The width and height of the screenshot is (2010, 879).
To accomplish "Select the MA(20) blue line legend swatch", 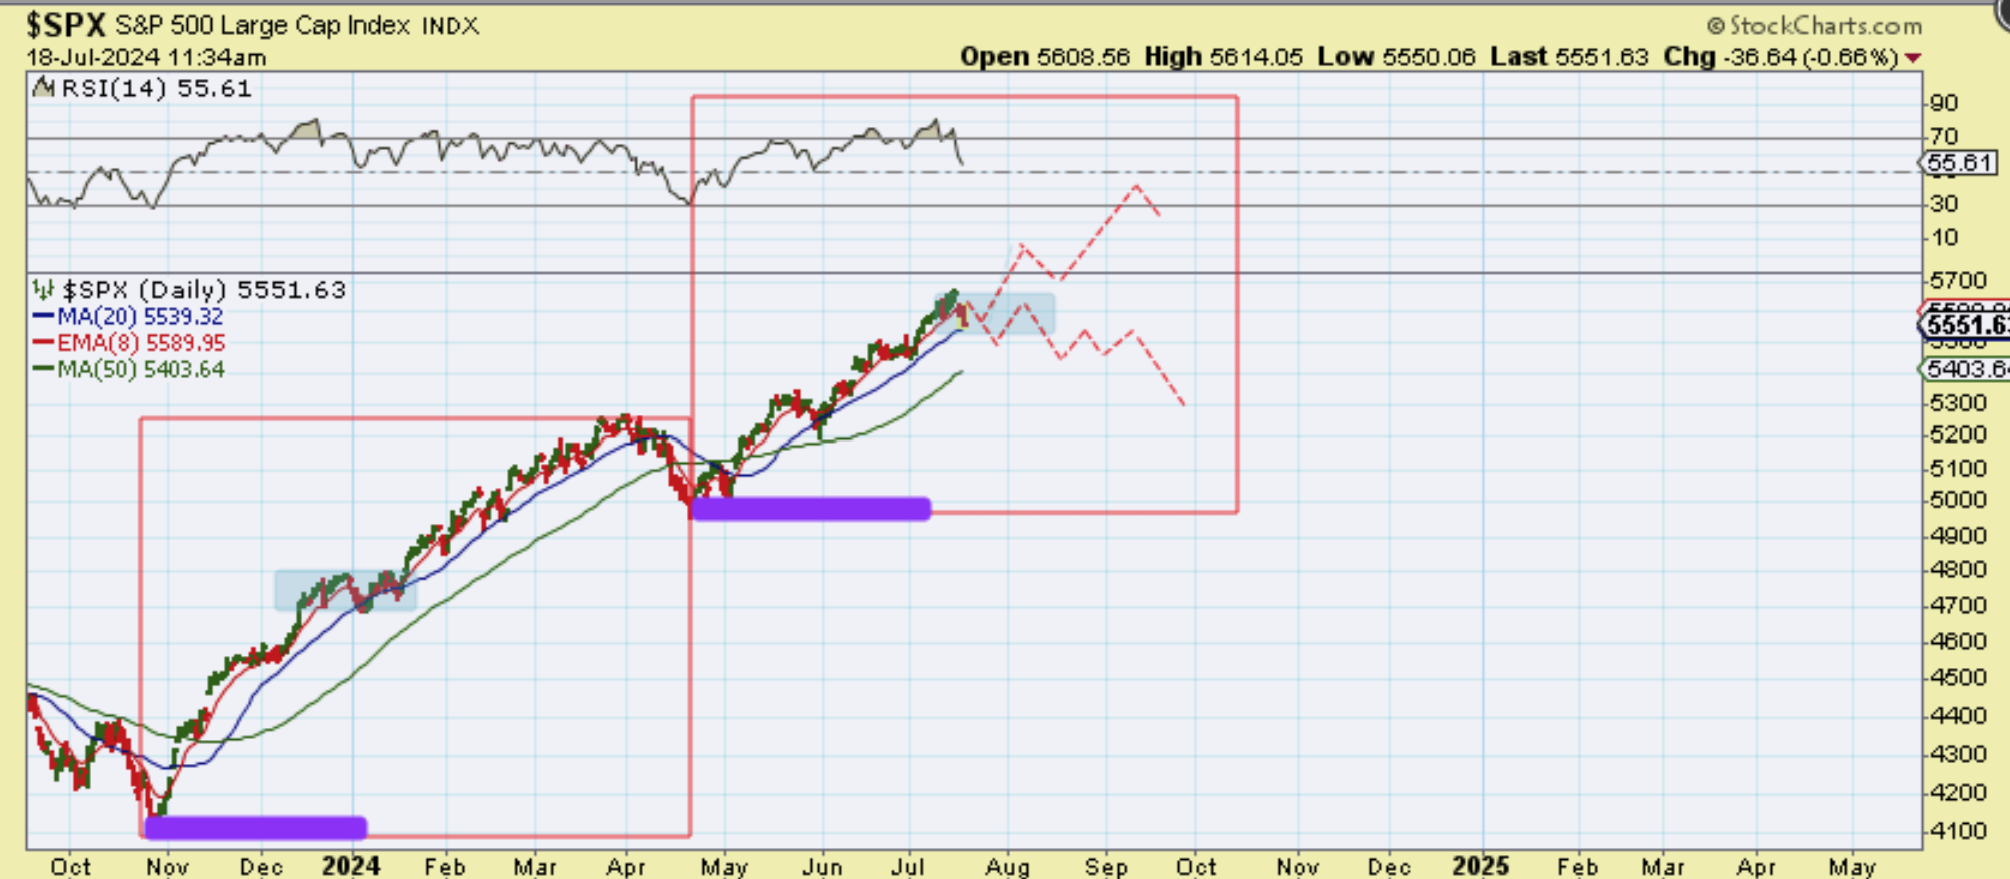I will [43, 317].
